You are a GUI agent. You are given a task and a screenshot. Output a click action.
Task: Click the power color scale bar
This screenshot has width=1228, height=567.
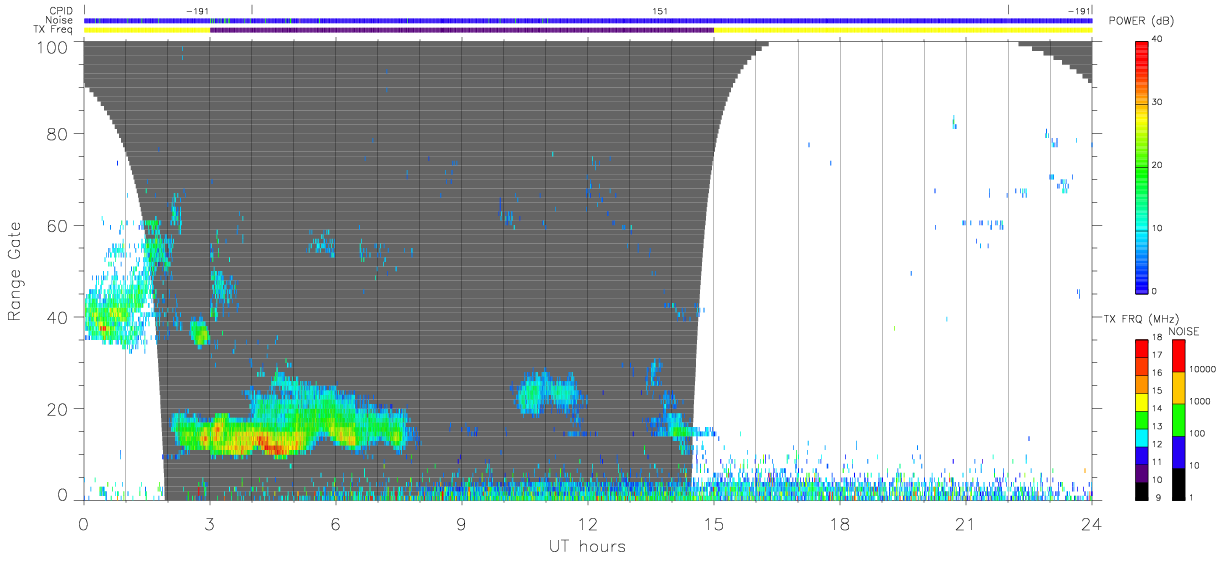coord(1141,167)
